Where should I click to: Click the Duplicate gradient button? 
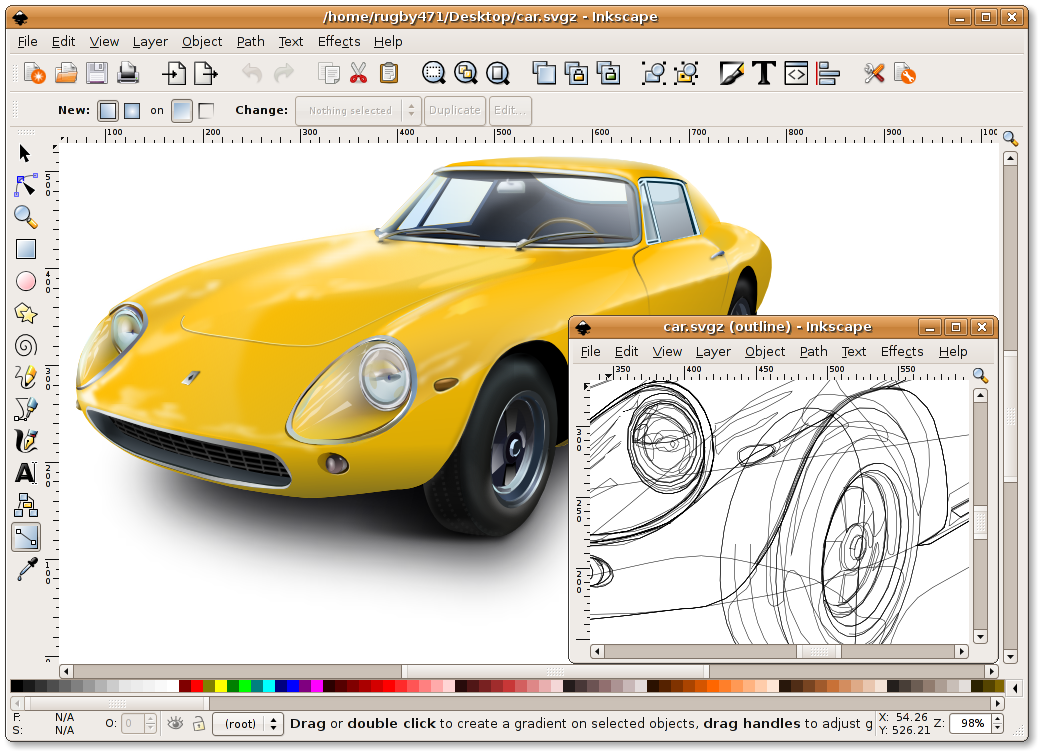(454, 110)
